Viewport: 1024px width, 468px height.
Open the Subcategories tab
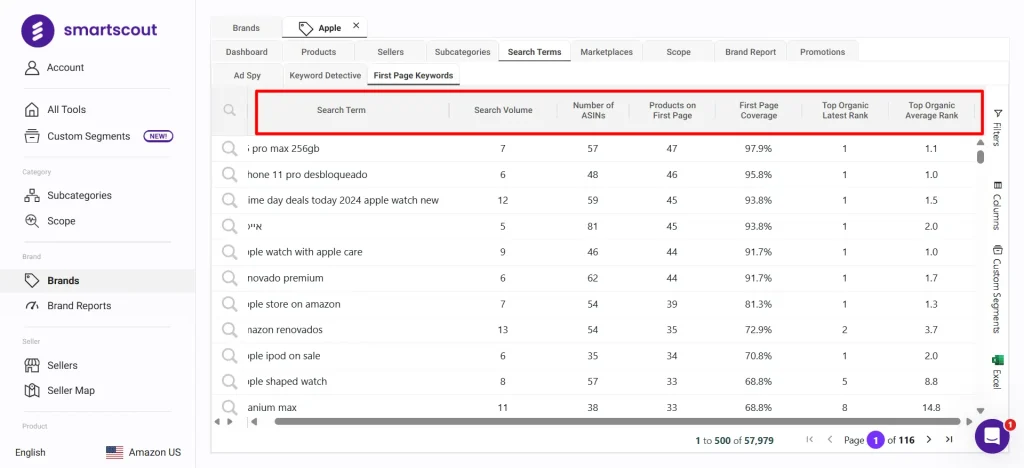462,52
